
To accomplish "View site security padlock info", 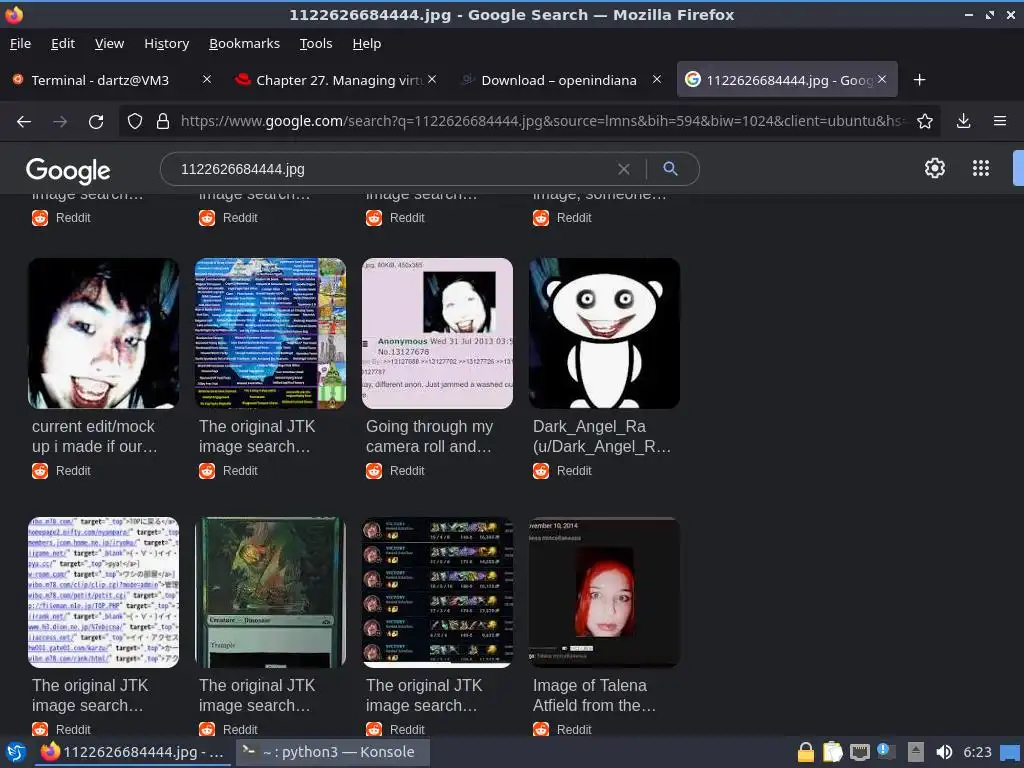I will [163, 121].
